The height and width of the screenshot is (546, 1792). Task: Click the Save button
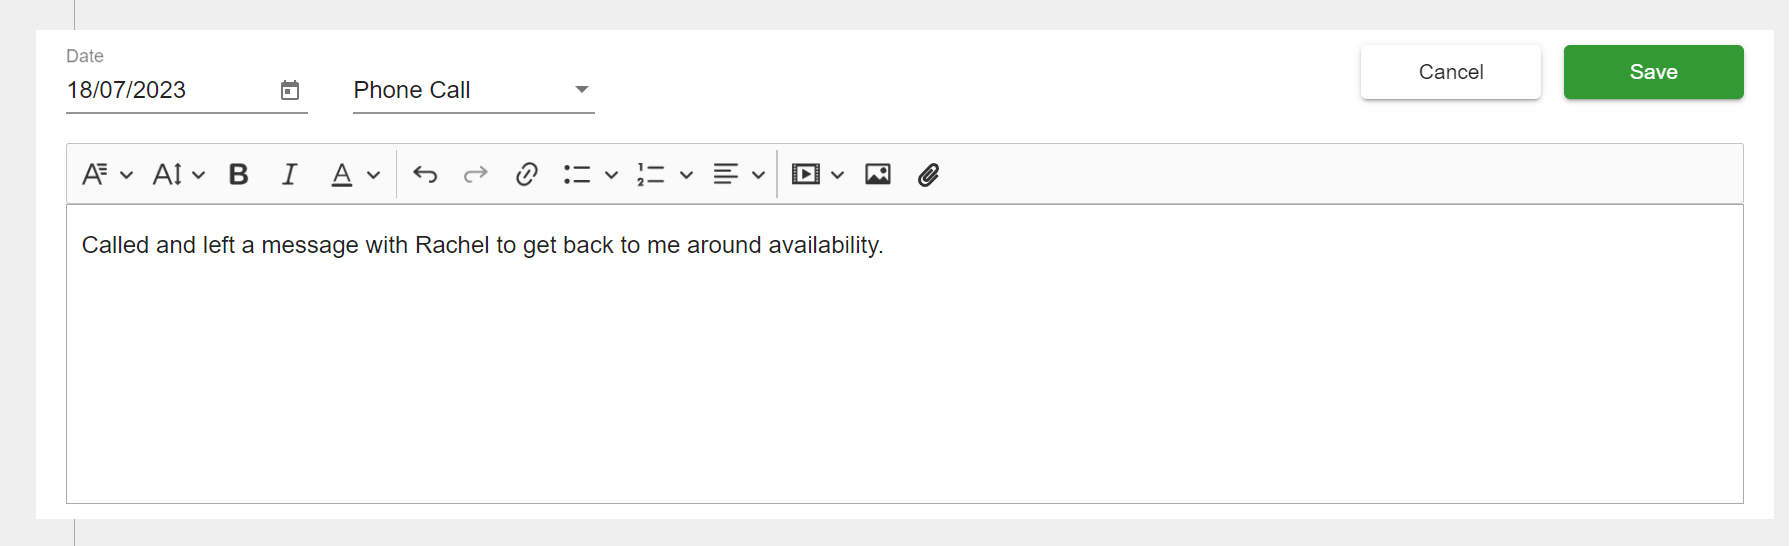(1654, 72)
